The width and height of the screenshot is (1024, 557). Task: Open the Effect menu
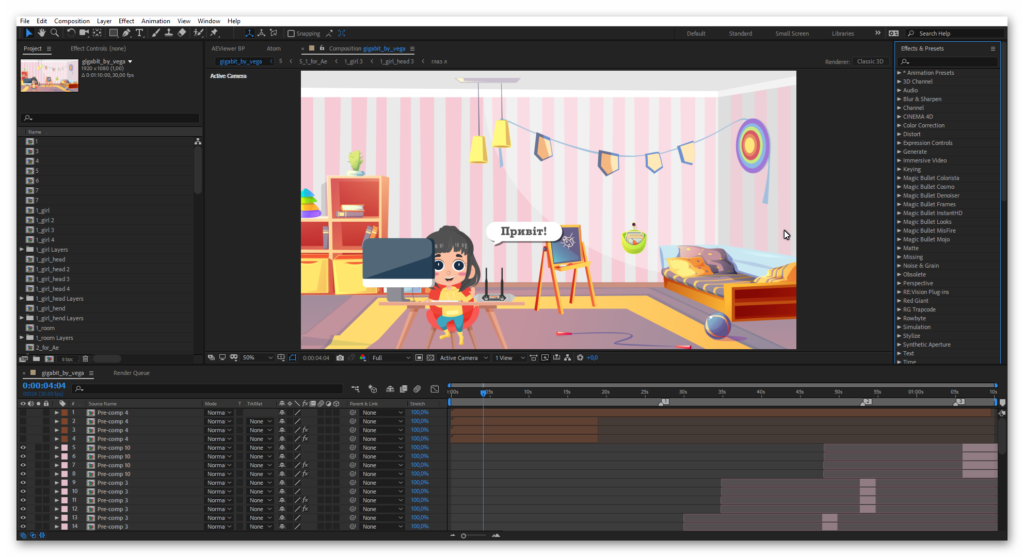coord(126,21)
